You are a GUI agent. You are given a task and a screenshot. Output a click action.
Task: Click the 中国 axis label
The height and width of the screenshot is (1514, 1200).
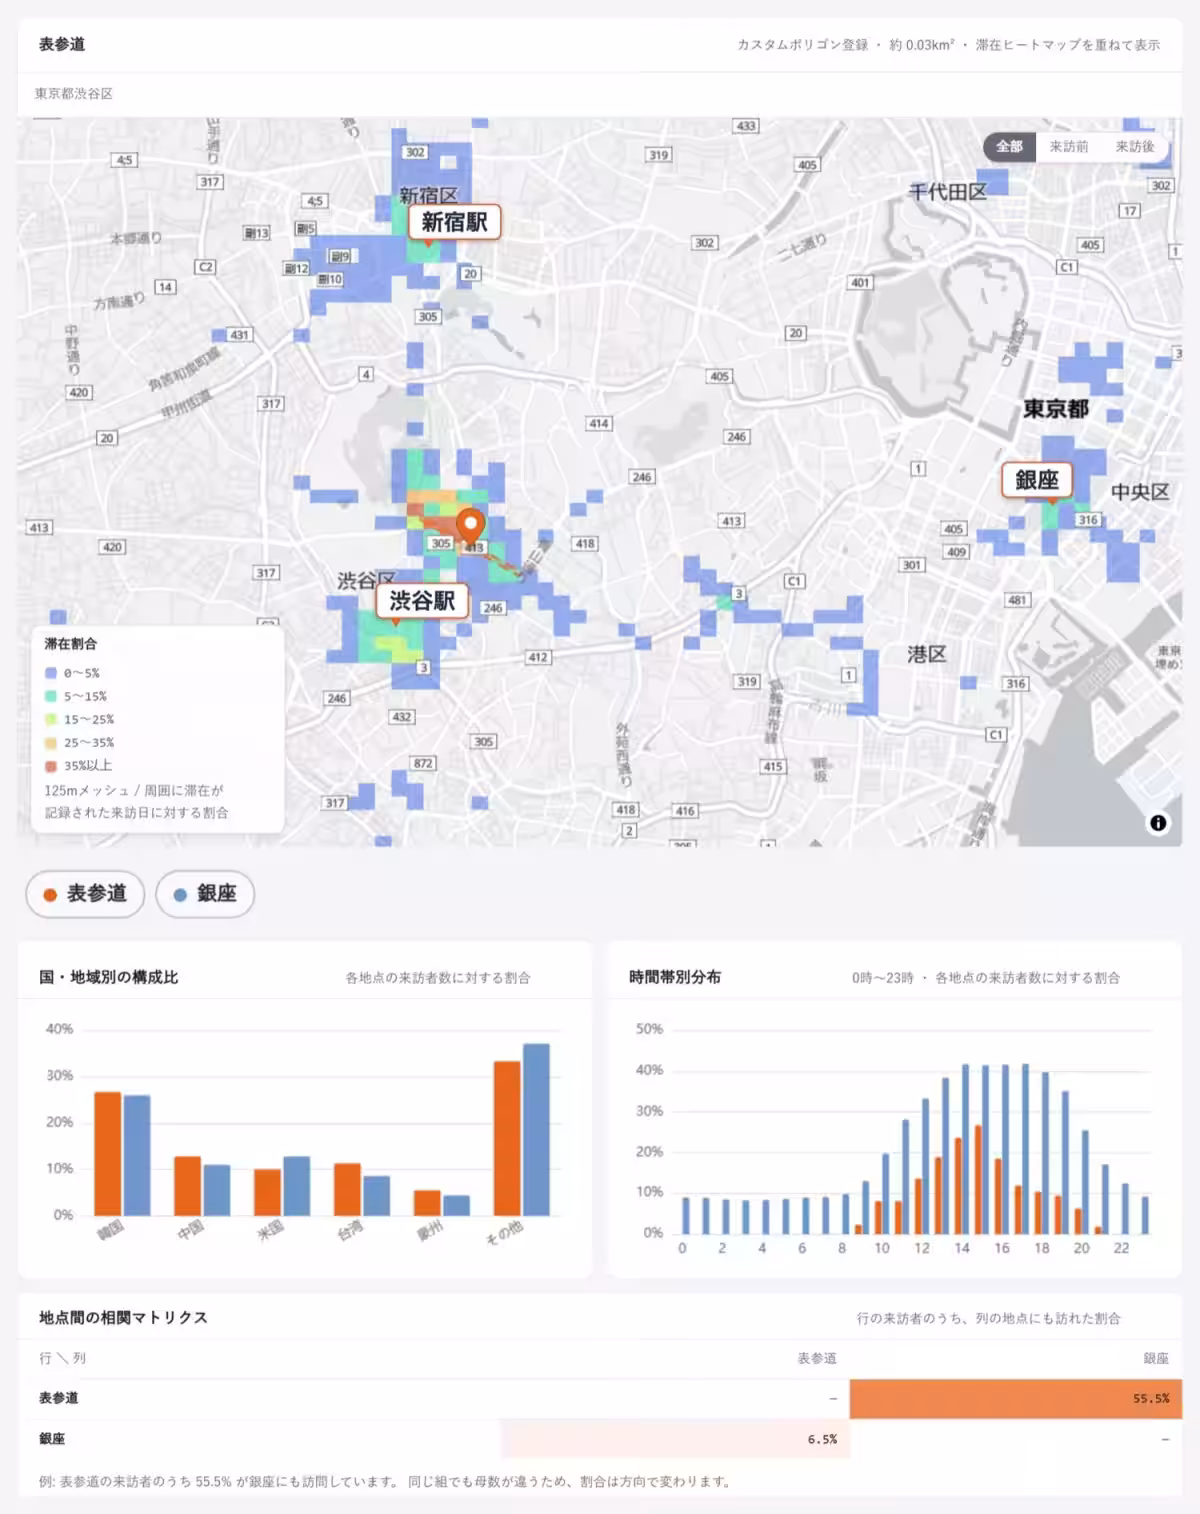190,1230
